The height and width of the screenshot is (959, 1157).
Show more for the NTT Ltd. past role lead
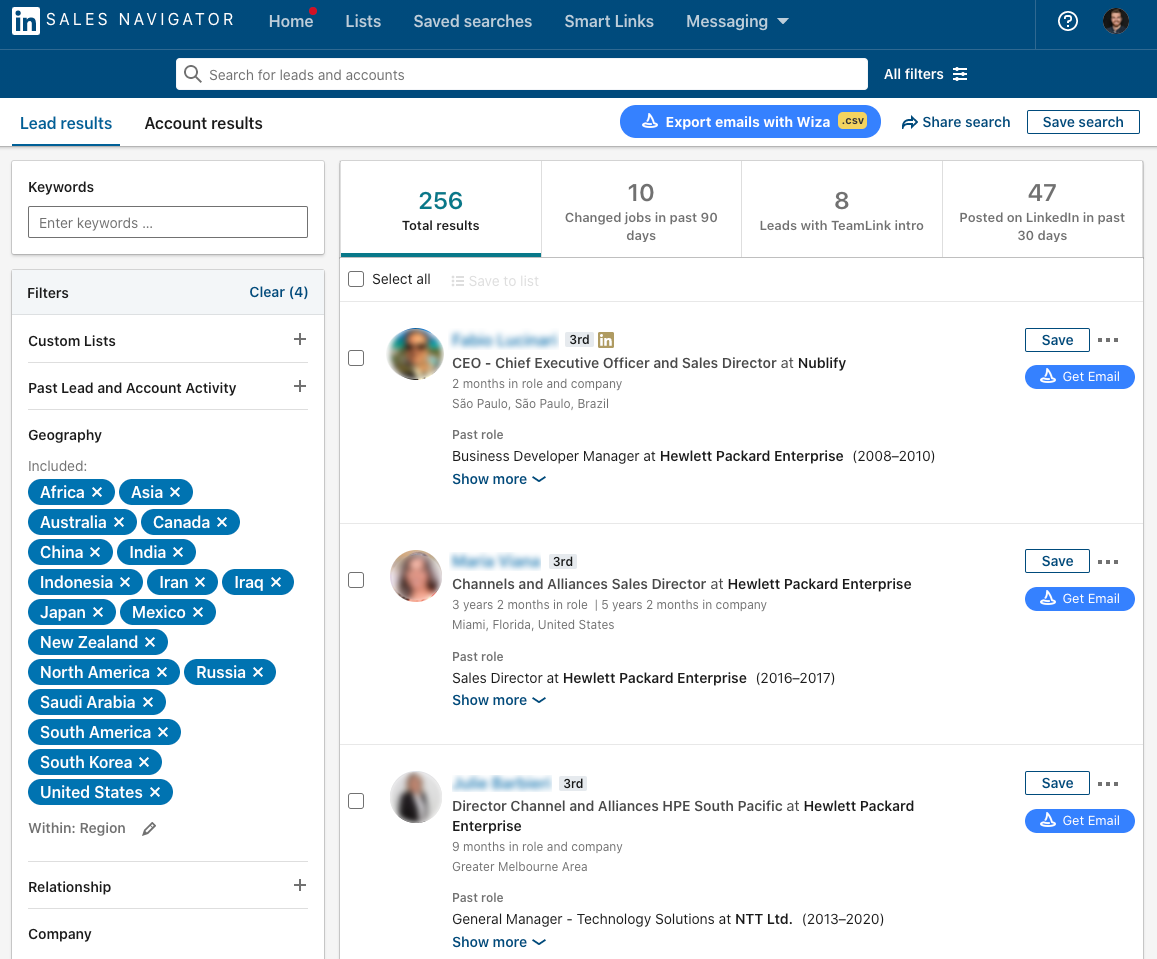499,942
